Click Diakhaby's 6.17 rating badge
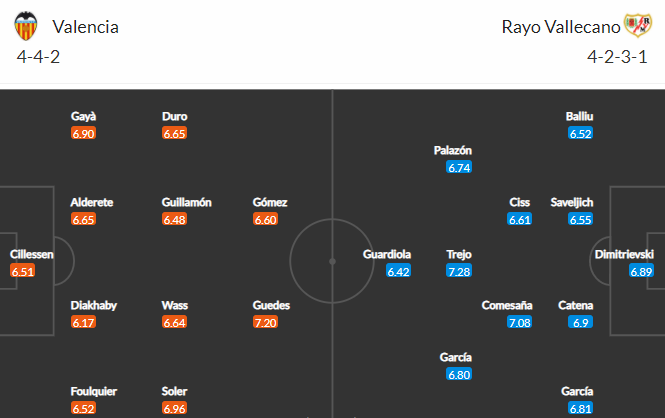665x418 pixels. (84, 323)
